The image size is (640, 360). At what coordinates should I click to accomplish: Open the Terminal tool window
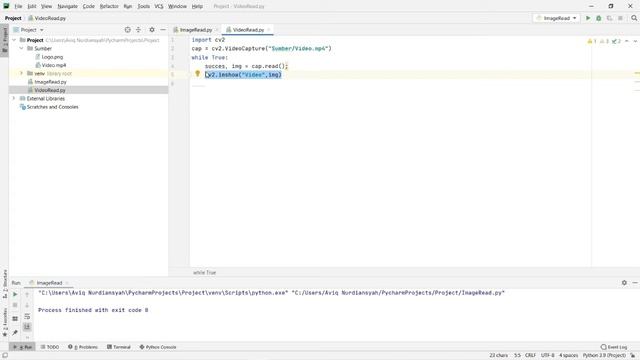point(119,347)
